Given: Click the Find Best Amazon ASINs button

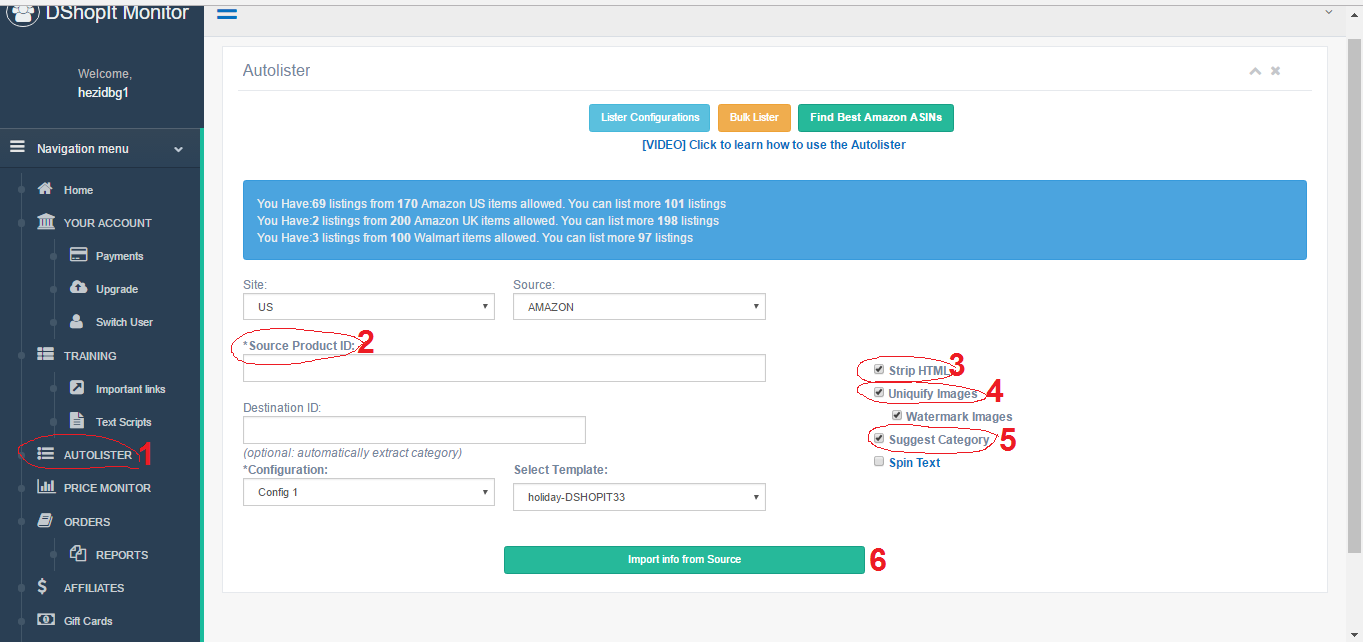Looking at the screenshot, I should (876, 118).
